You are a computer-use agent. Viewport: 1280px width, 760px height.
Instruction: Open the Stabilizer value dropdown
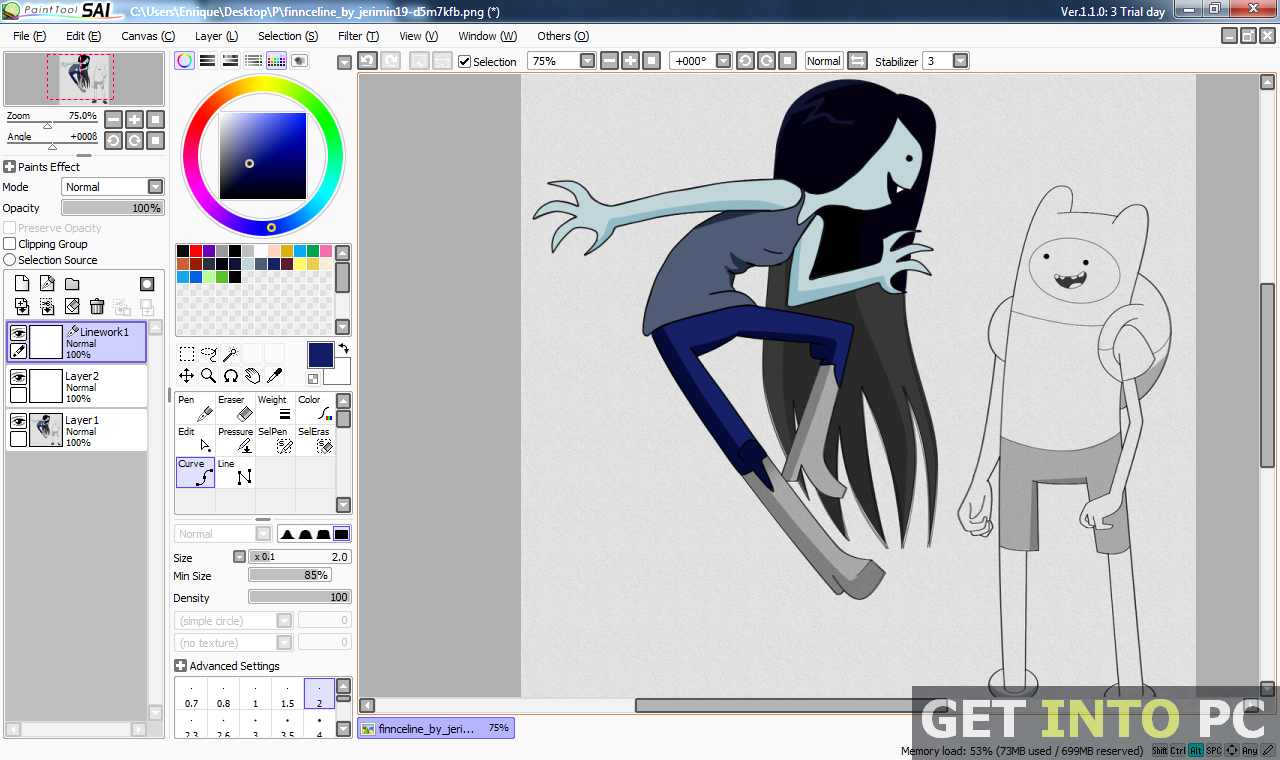click(x=960, y=61)
